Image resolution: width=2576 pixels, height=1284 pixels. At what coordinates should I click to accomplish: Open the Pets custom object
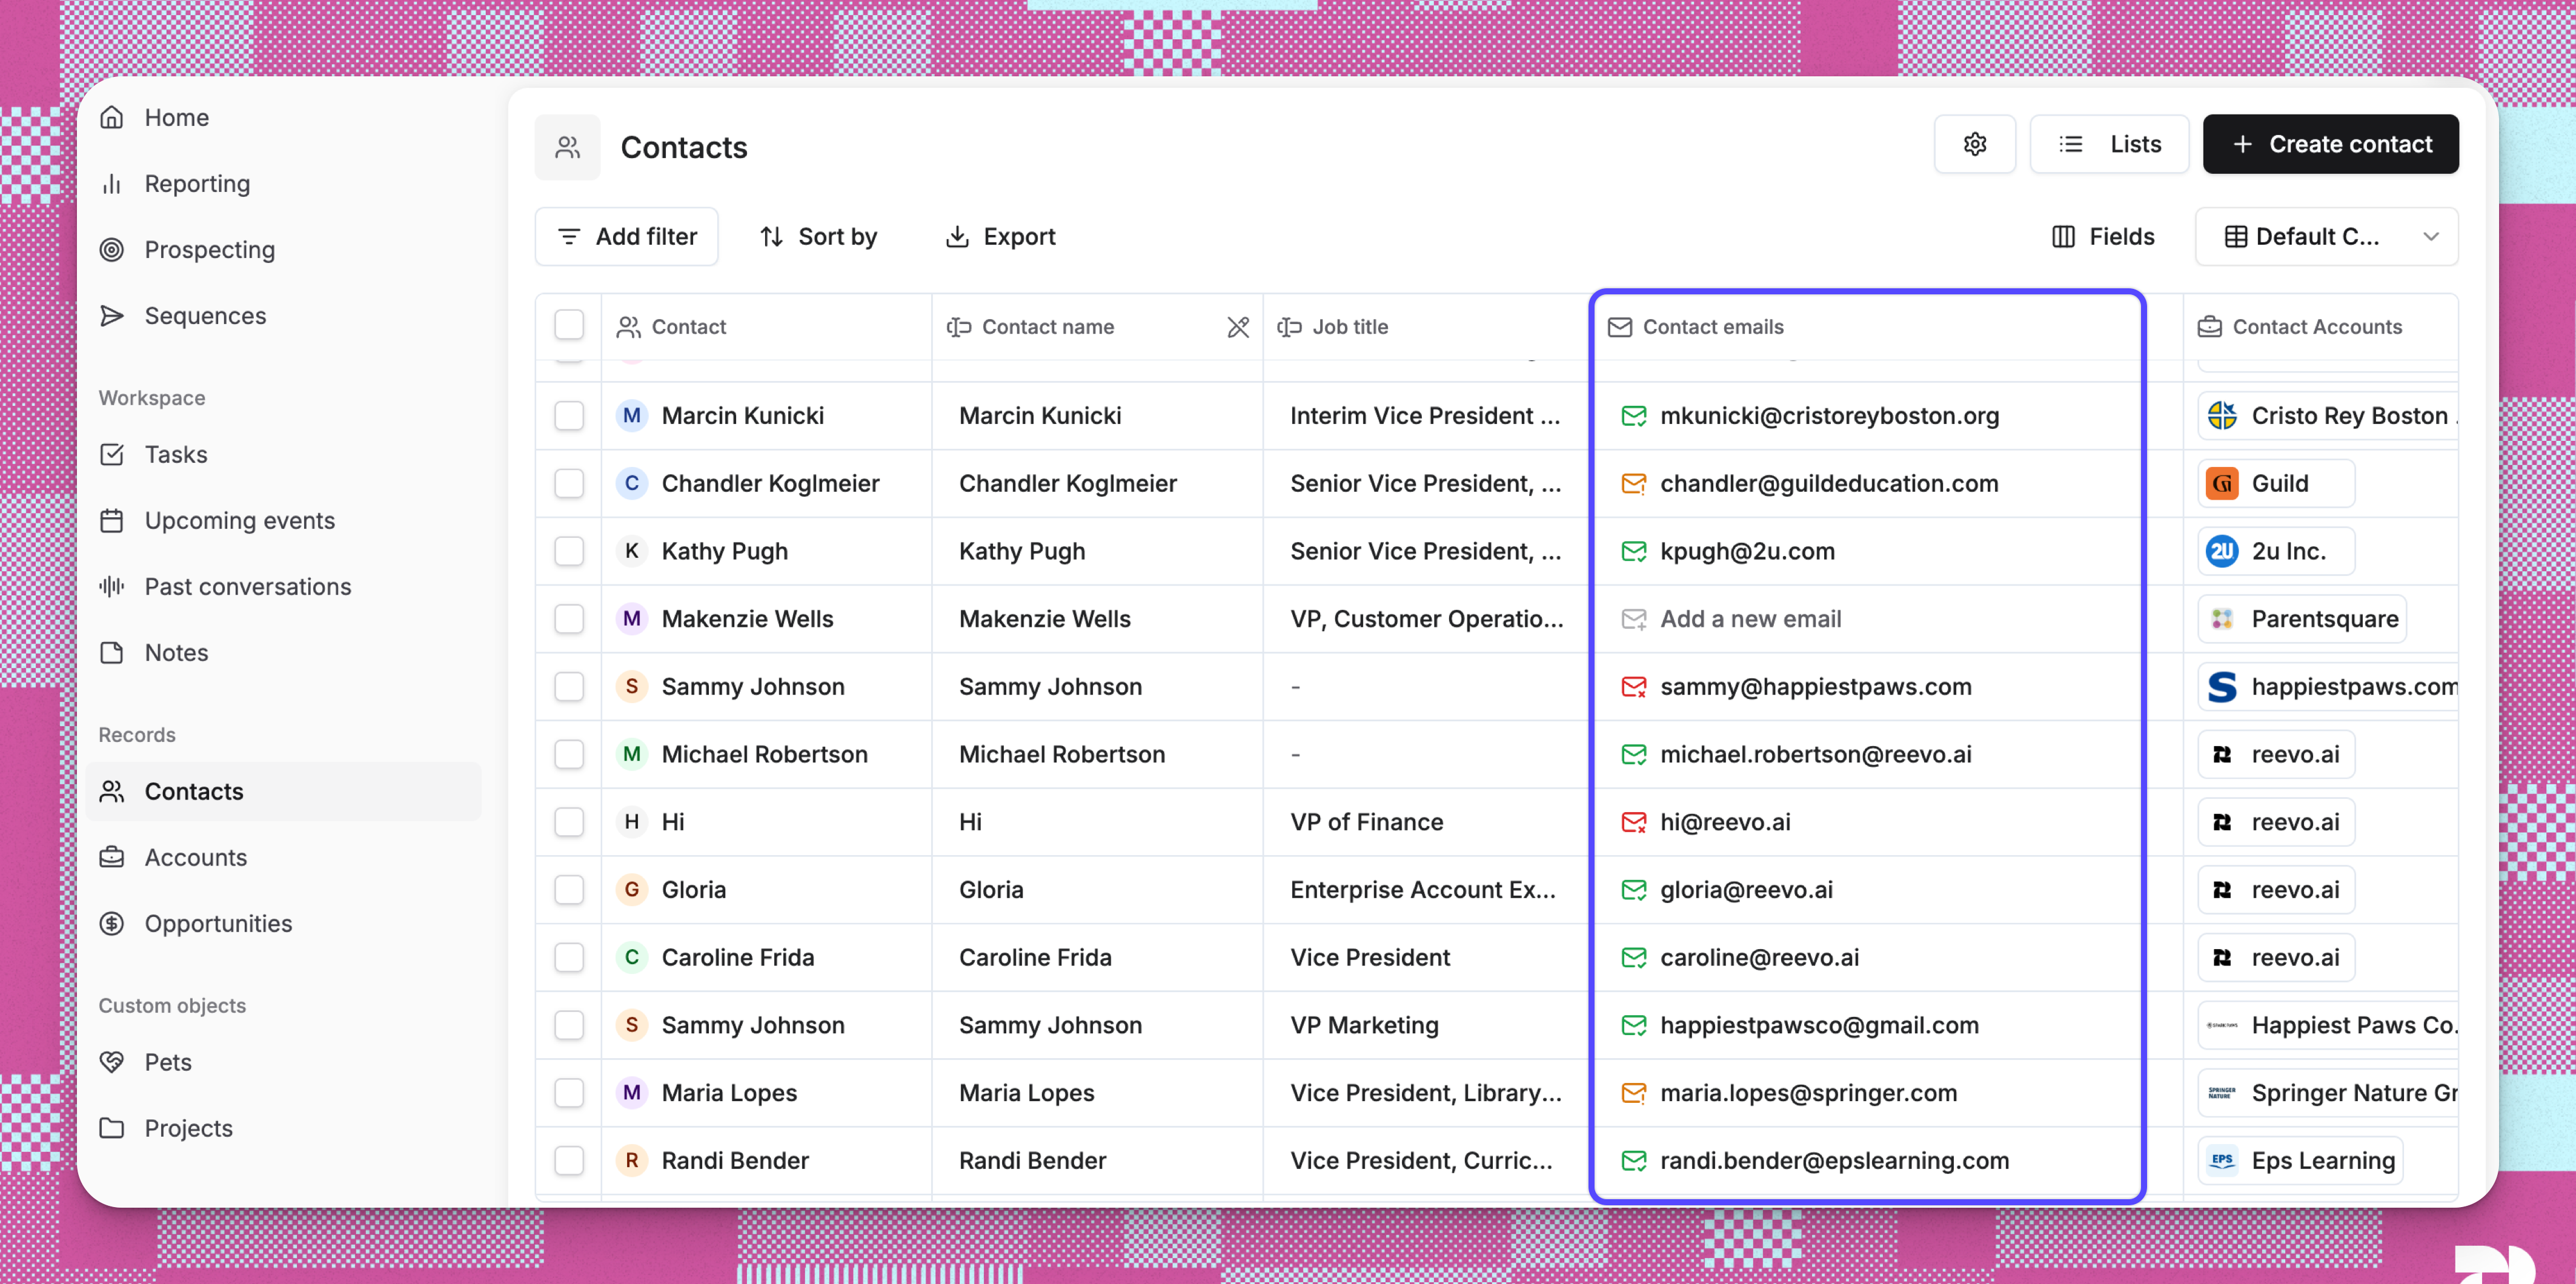point(168,1062)
